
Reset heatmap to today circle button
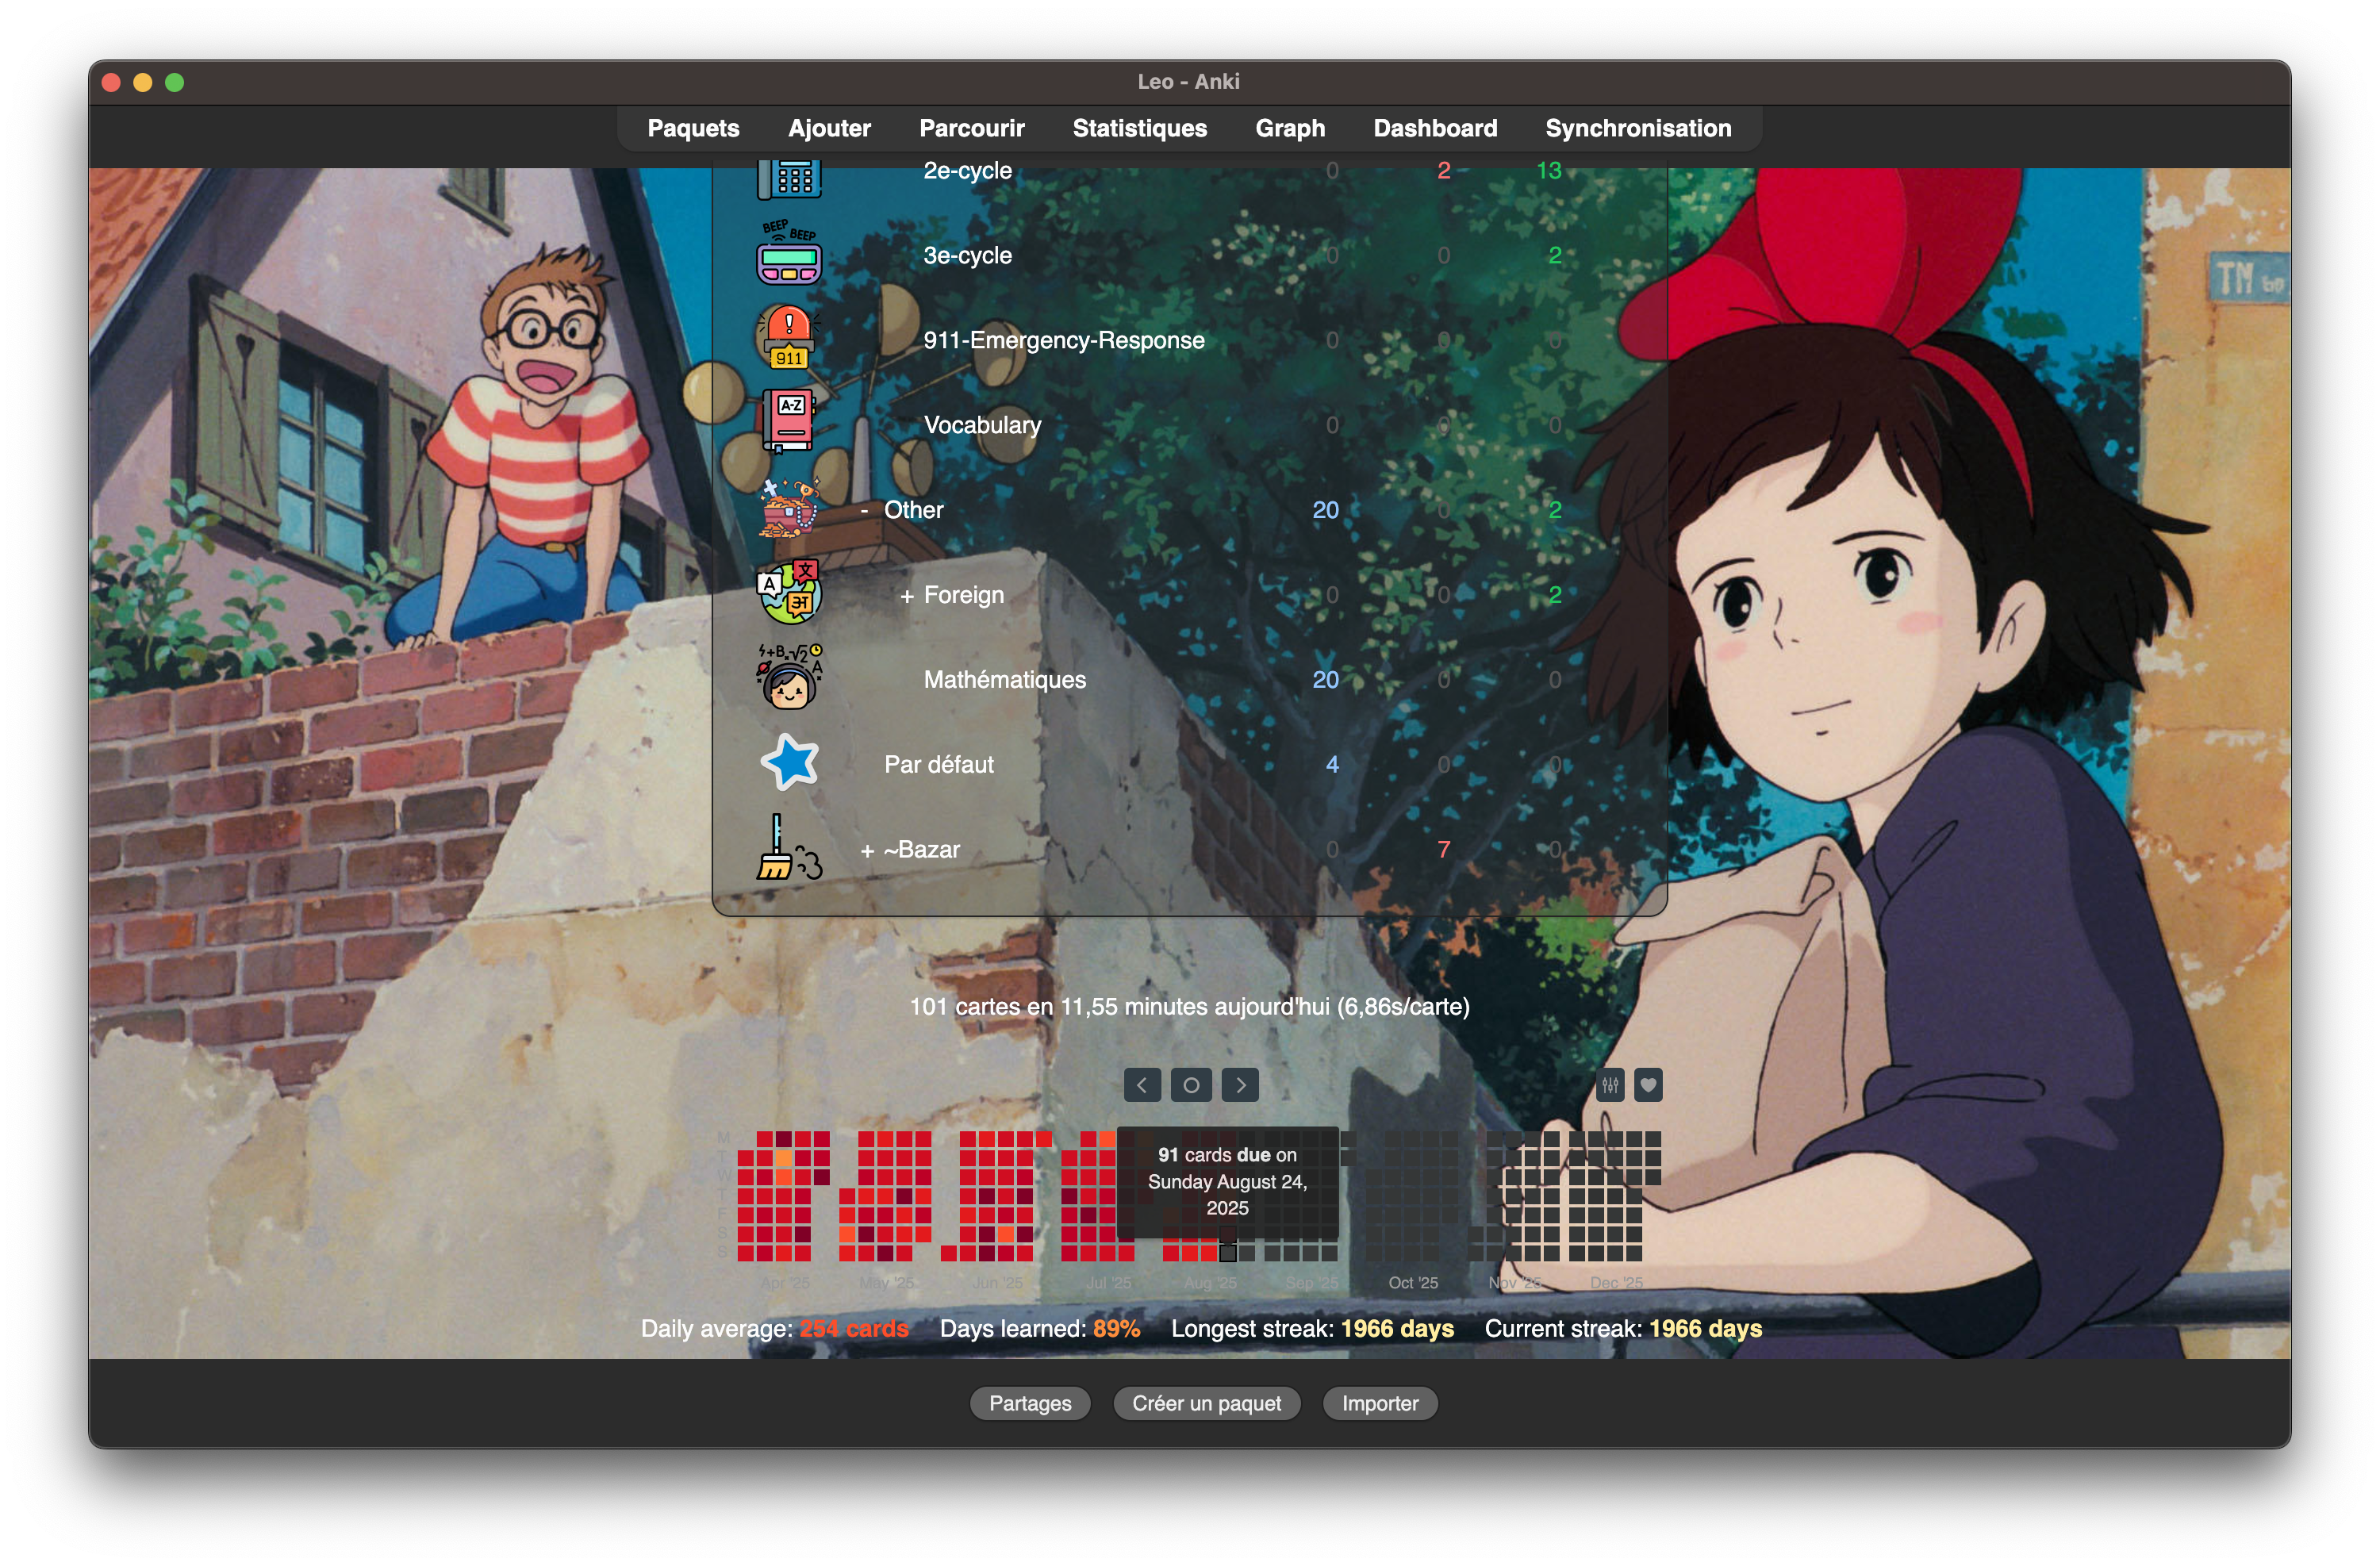1191,1085
